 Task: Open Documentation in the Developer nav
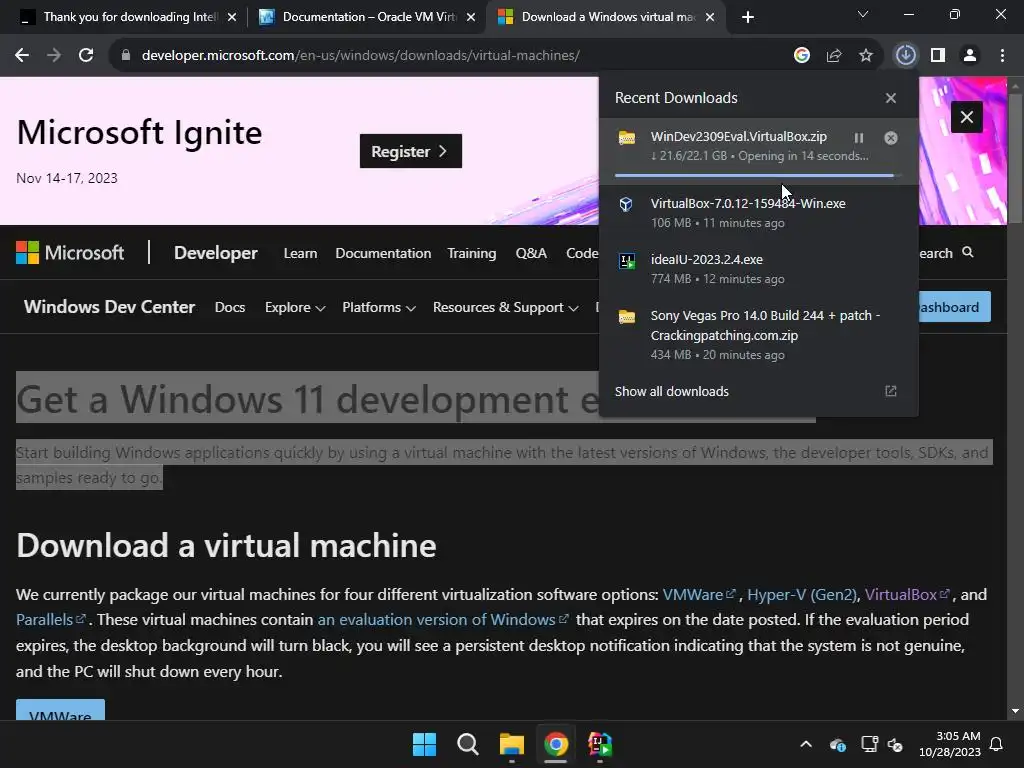tap(383, 253)
